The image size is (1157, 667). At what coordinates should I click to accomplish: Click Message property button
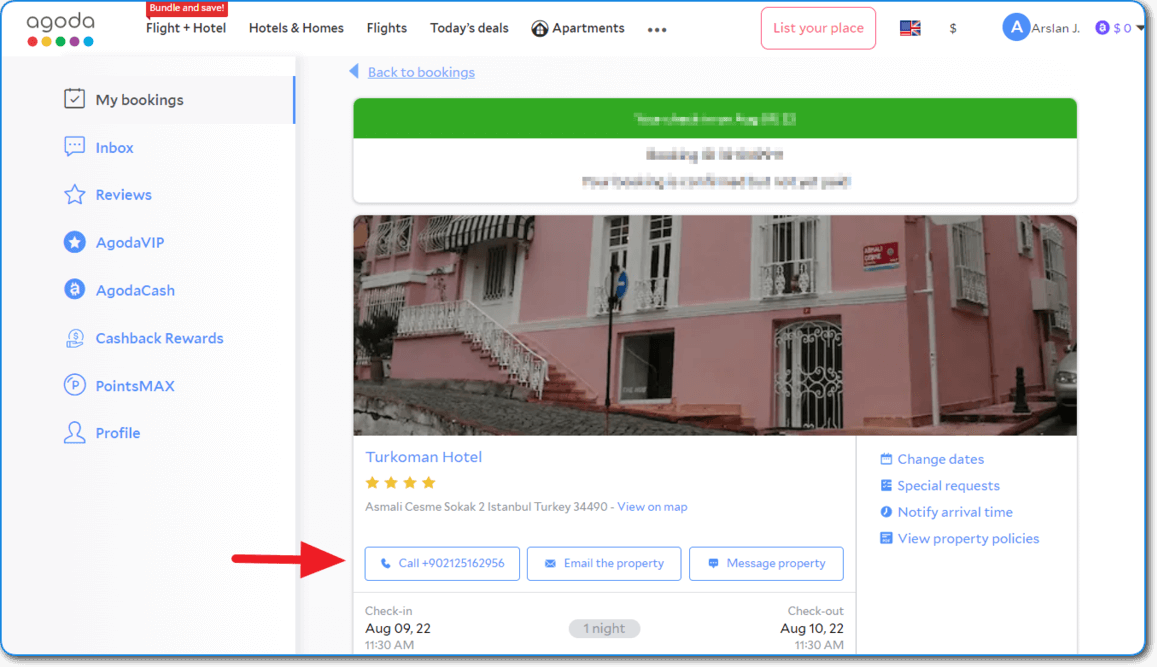[766, 564]
